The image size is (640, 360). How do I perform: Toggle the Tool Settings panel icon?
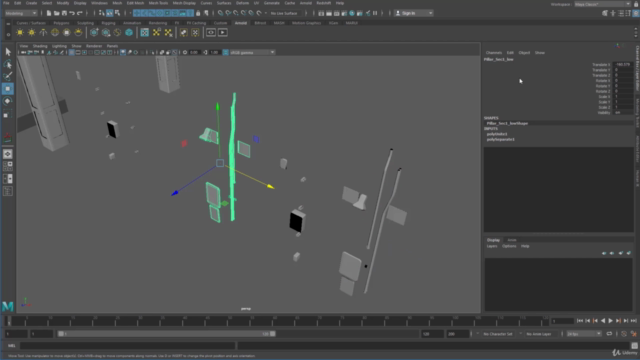pos(629,13)
